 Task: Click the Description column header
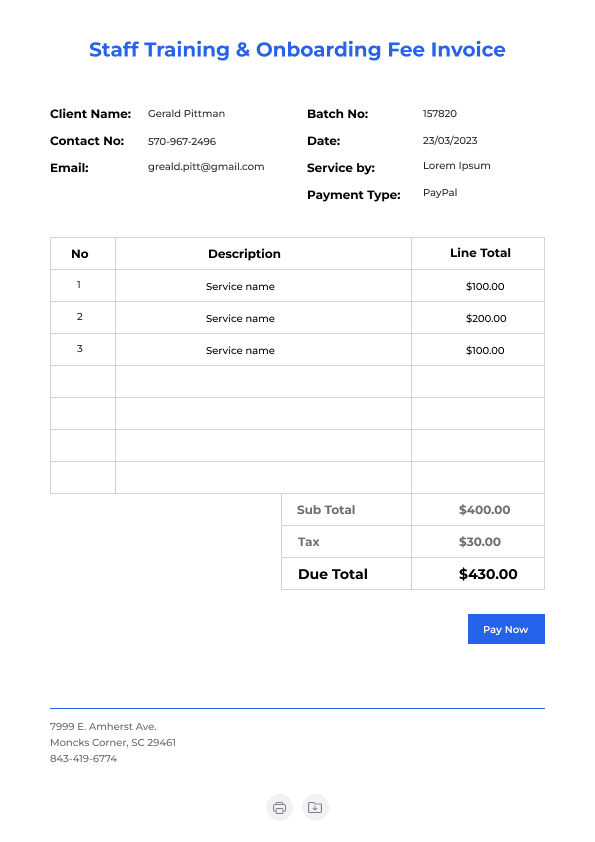click(x=244, y=254)
